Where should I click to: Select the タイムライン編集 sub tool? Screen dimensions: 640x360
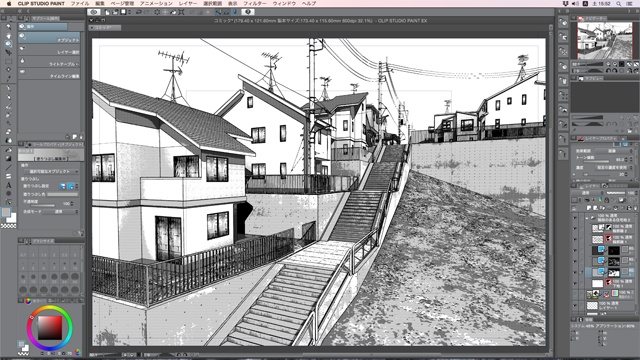point(49,74)
